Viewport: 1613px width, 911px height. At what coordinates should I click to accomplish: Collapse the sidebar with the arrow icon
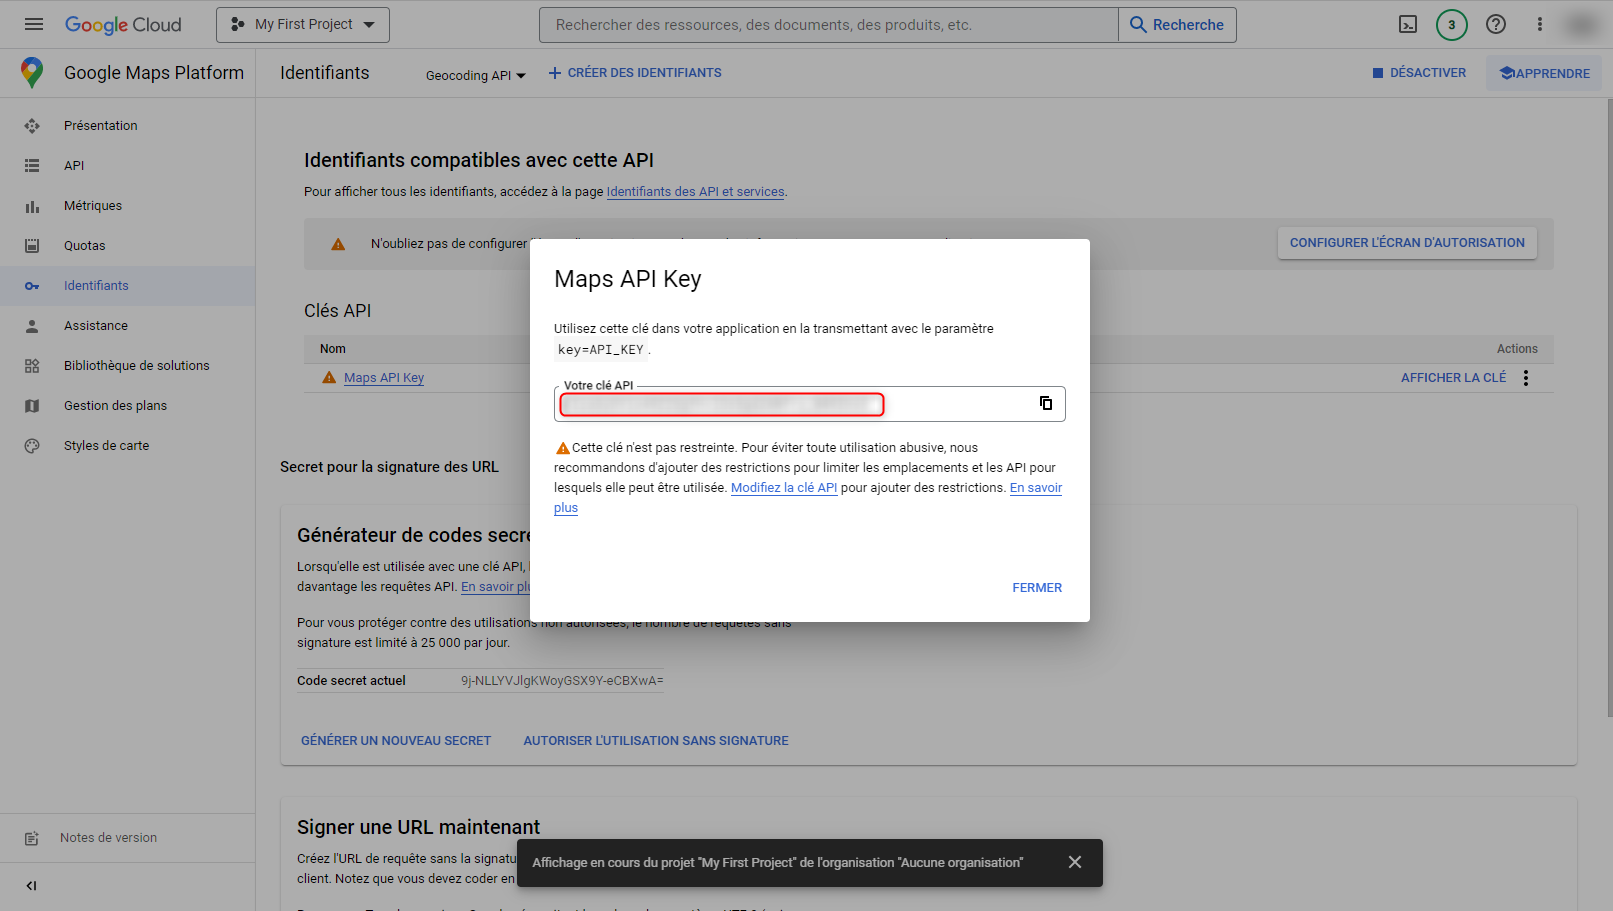tap(32, 886)
